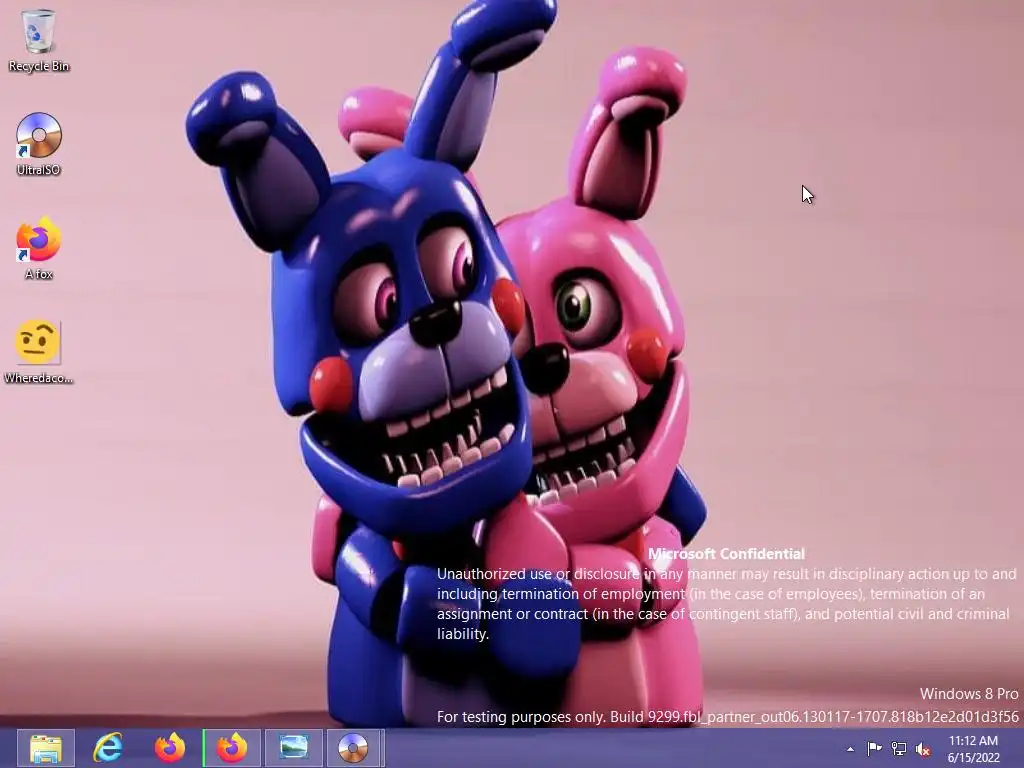Select the "A fox" Firefox desktop shortcut
The image size is (1024, 768).
pos(39,248)
